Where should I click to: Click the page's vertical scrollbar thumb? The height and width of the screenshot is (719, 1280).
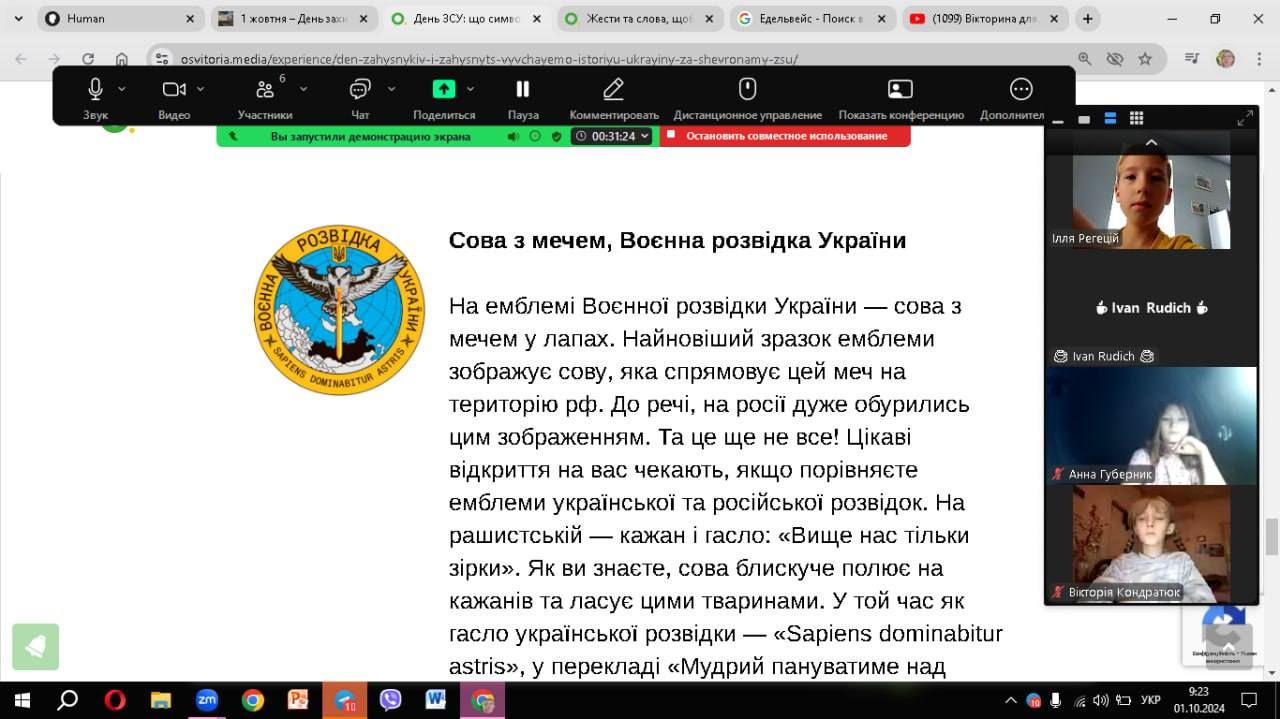[1271, 536]
